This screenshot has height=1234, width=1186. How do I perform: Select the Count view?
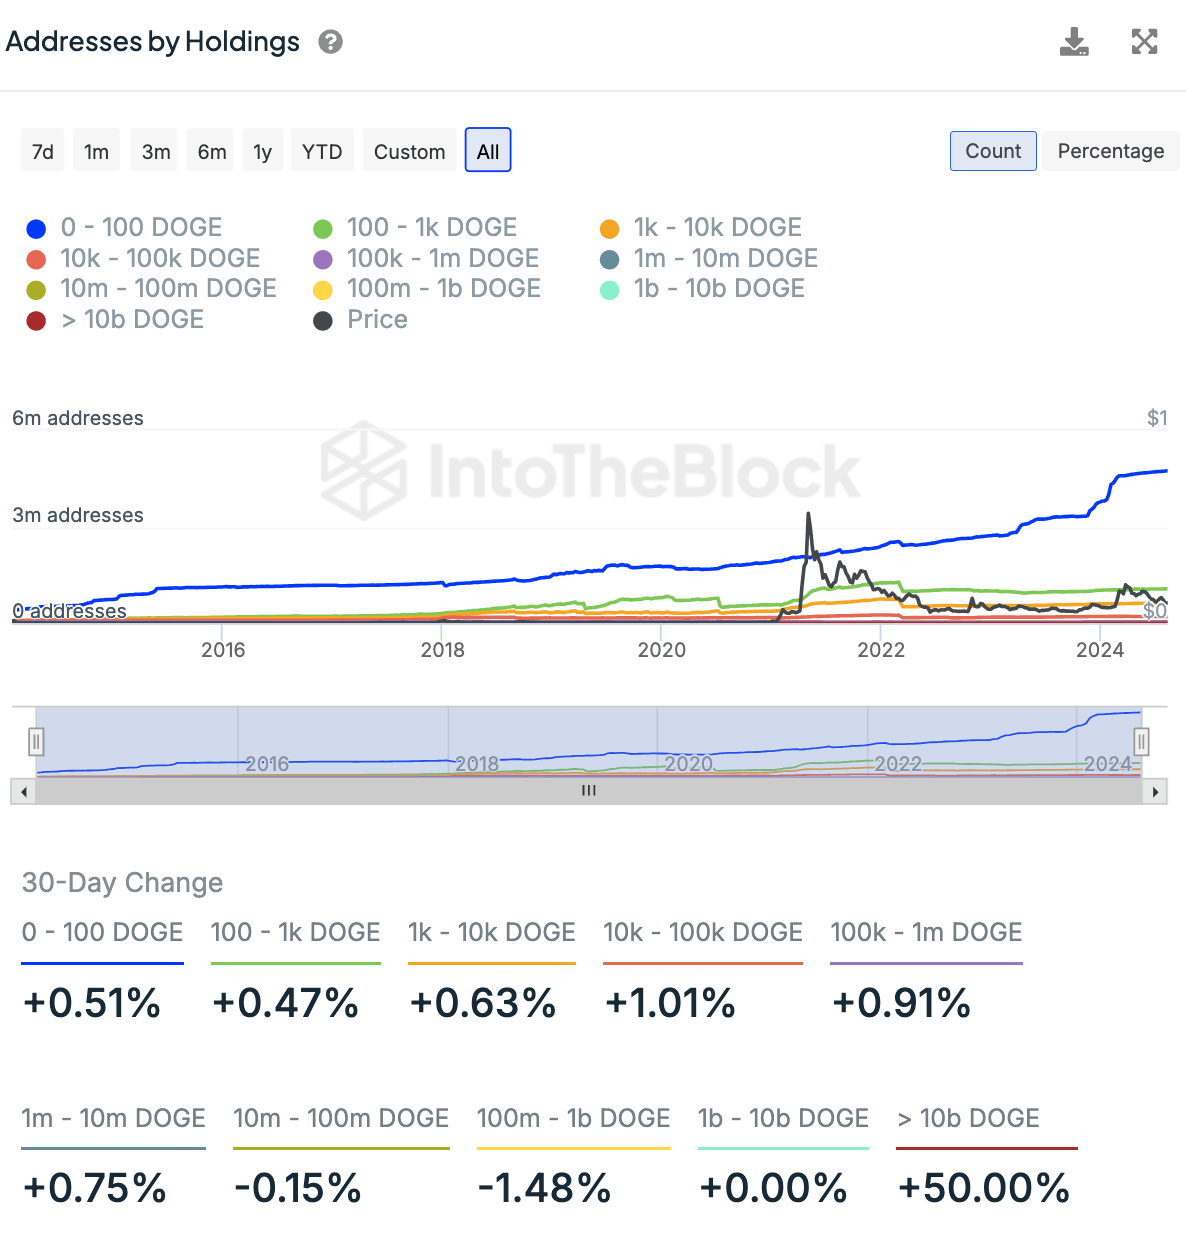coord(992,151)
